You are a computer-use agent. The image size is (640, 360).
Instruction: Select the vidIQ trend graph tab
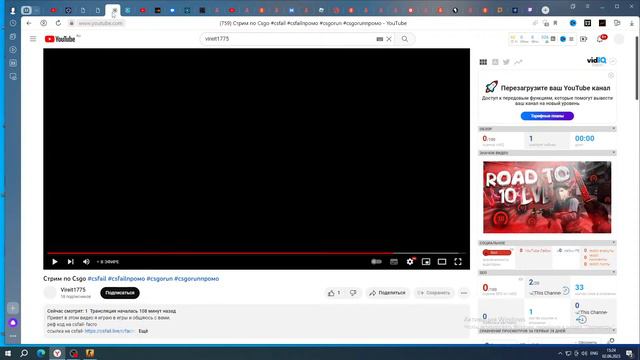tap(518, 62)
